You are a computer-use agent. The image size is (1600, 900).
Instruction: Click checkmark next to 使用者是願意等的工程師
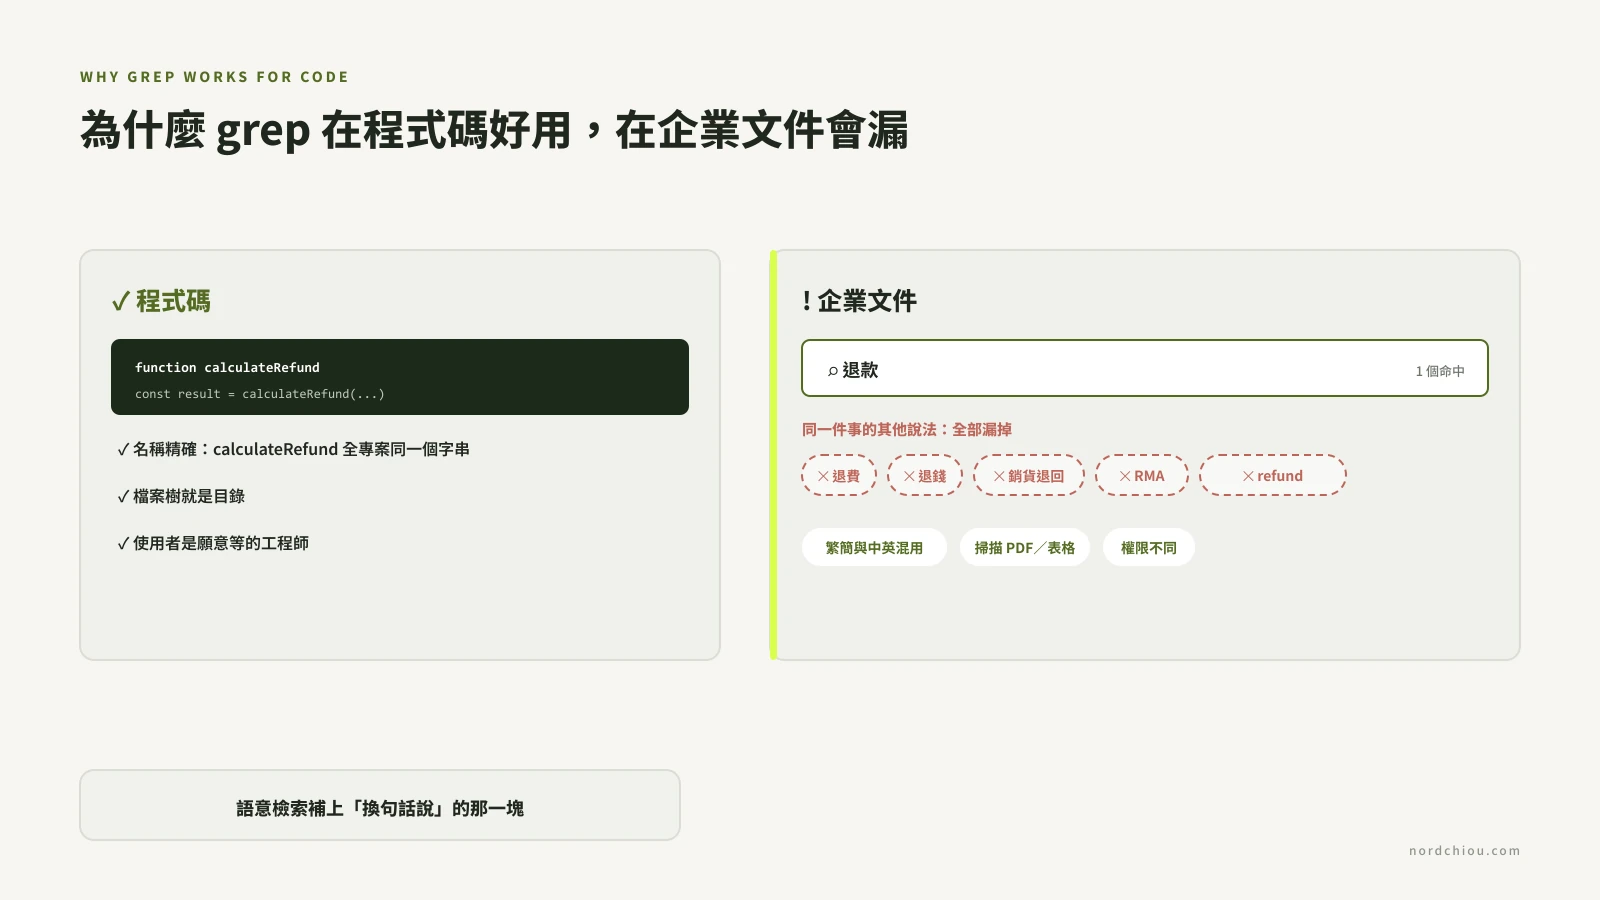(x=123, y=544)
